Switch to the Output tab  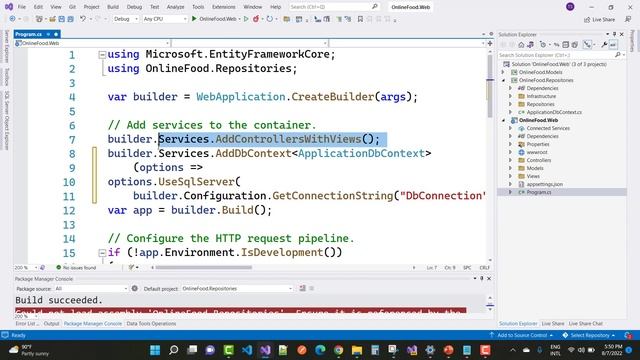[x=51, y=324]
